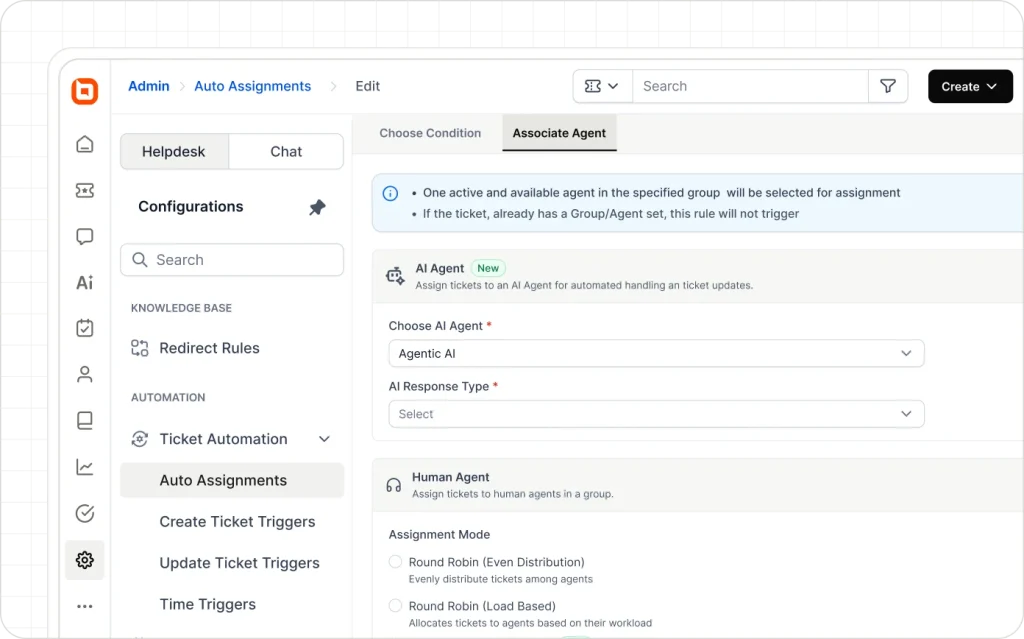Viewport: 1024px width, 639px height.
Task: Select Round Robin (Load Based) radio button
Action: pos(395,605)
